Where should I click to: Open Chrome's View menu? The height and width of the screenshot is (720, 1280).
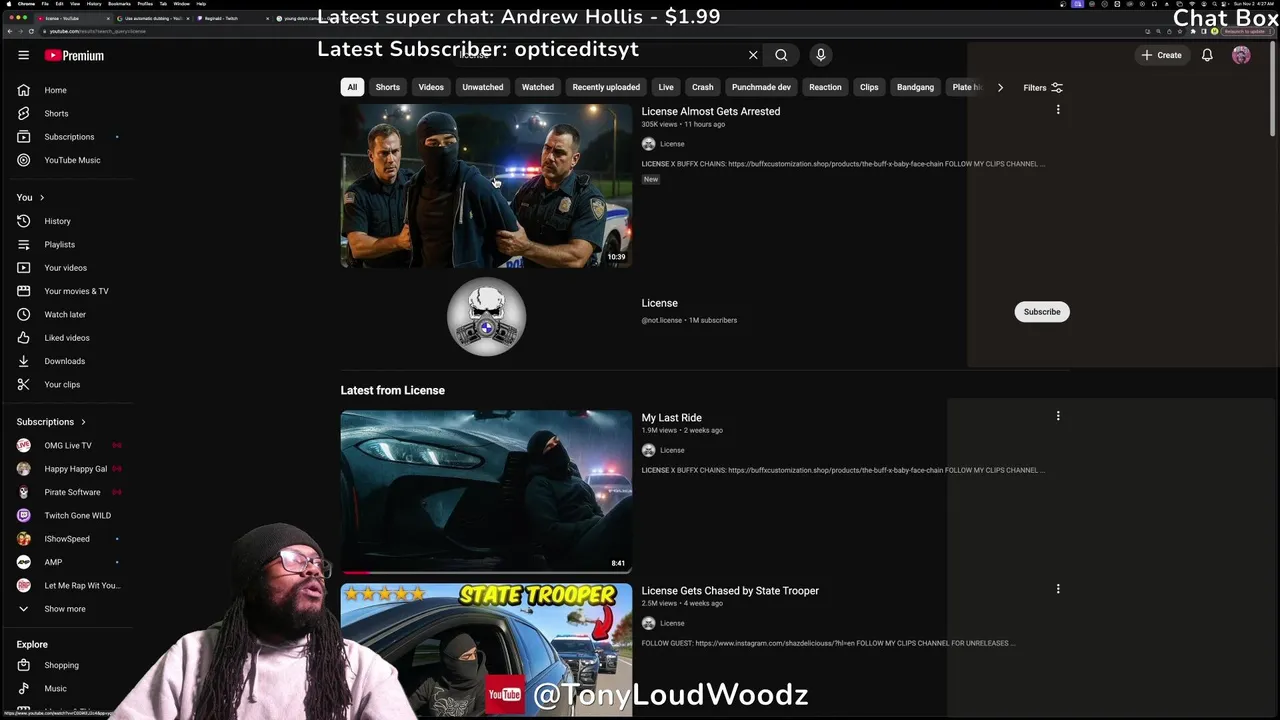(77, 4)
